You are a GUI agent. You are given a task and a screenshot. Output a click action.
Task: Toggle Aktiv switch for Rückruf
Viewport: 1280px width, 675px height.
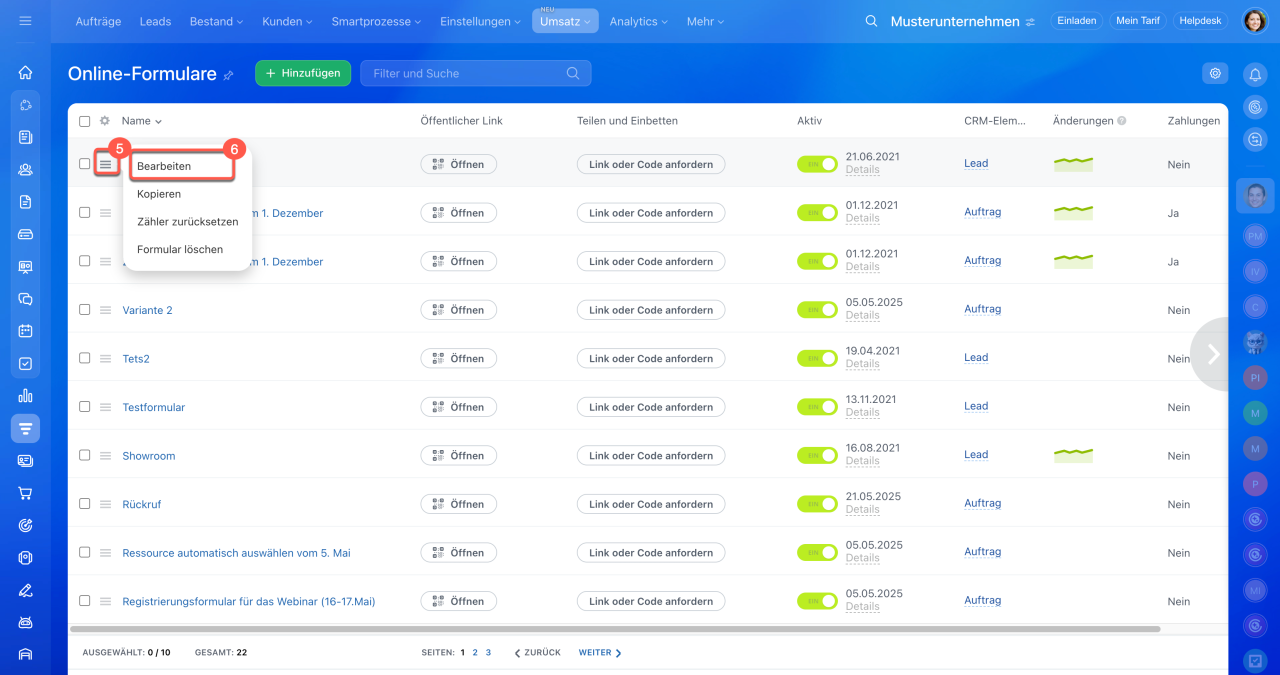(x=817, y=504)
